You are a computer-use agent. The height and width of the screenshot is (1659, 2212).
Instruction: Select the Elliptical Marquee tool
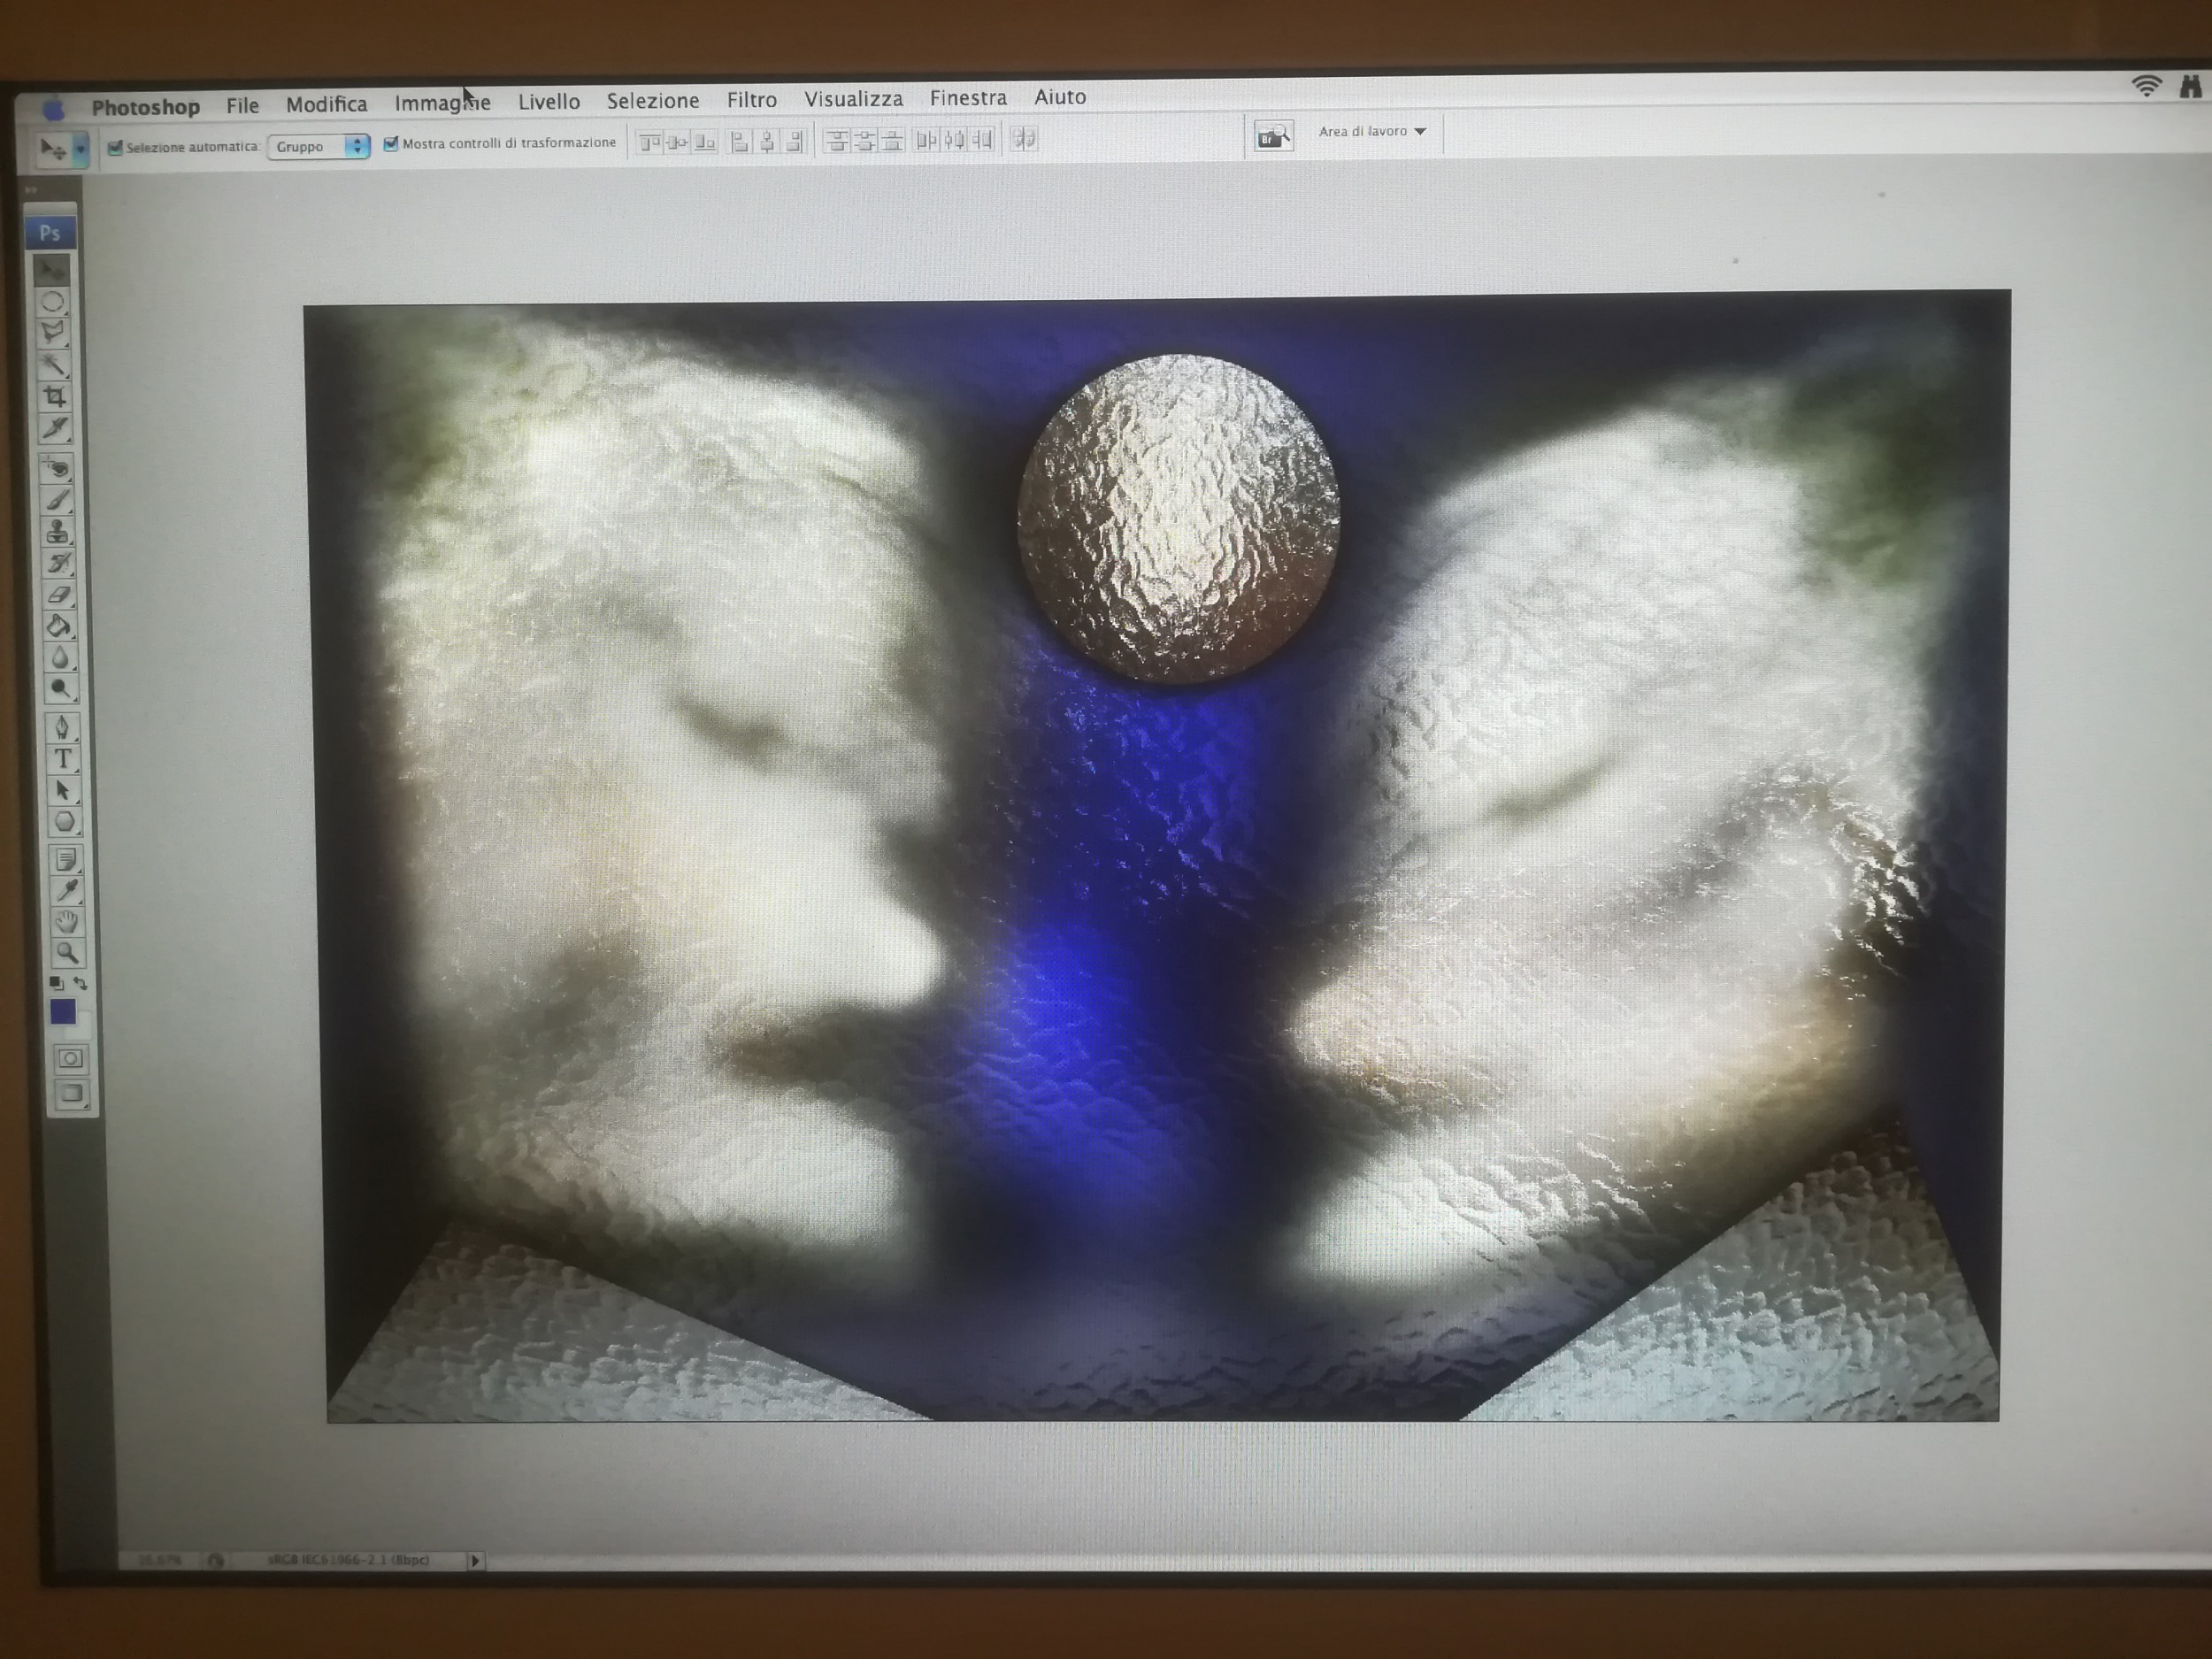coord(53,302)
